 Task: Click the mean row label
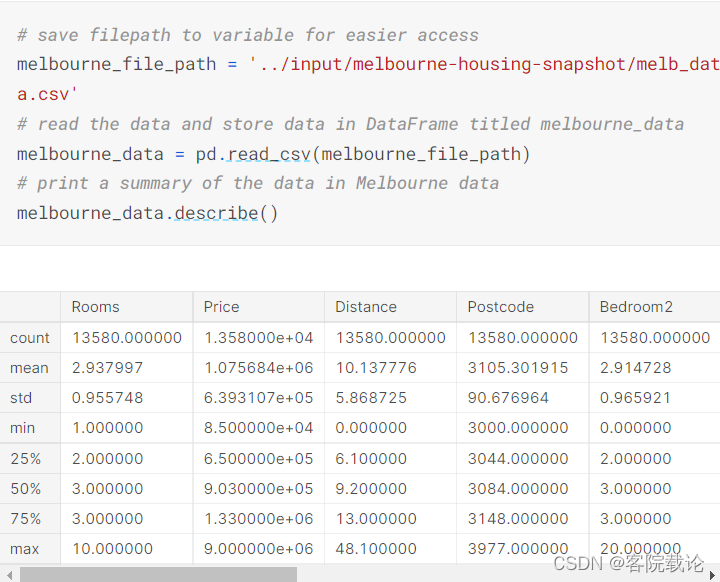[29, 368]
